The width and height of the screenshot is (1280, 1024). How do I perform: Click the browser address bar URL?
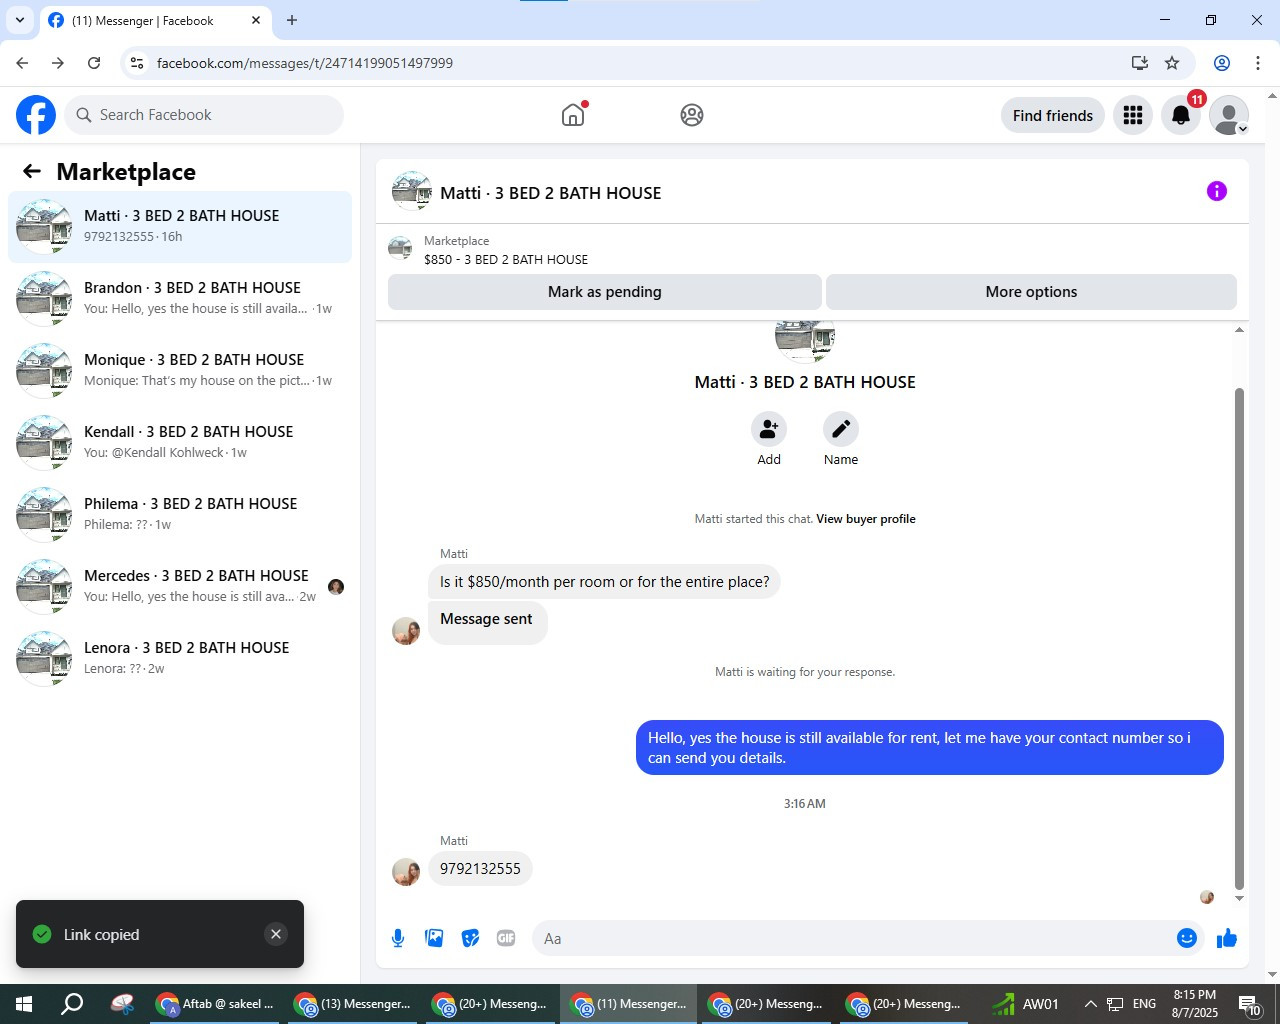[x=305, y=63]
